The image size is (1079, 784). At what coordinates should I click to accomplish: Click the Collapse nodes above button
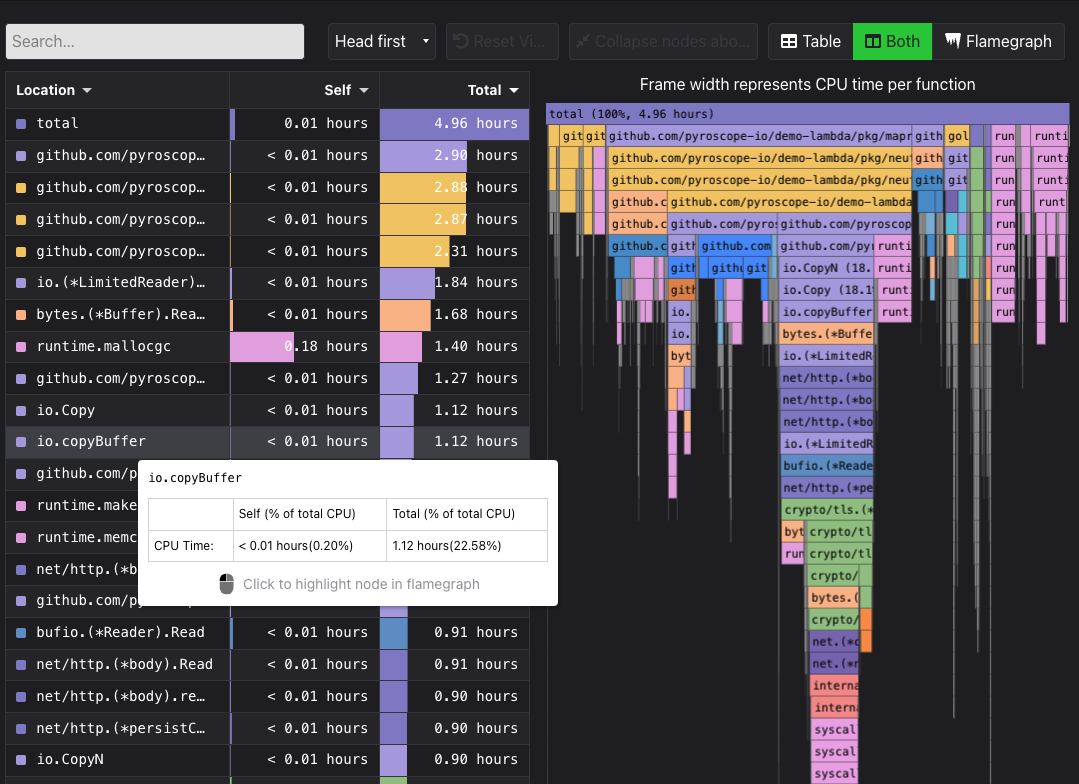click(663, 41)
